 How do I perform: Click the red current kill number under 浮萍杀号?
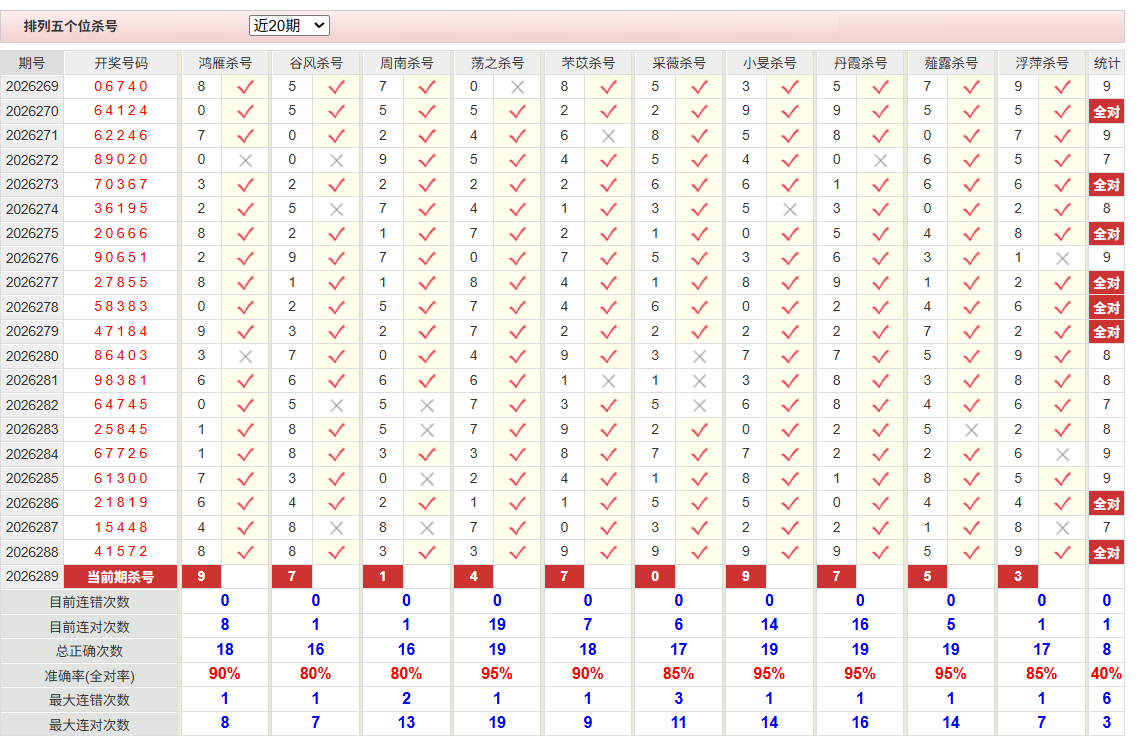[1018, 576]
